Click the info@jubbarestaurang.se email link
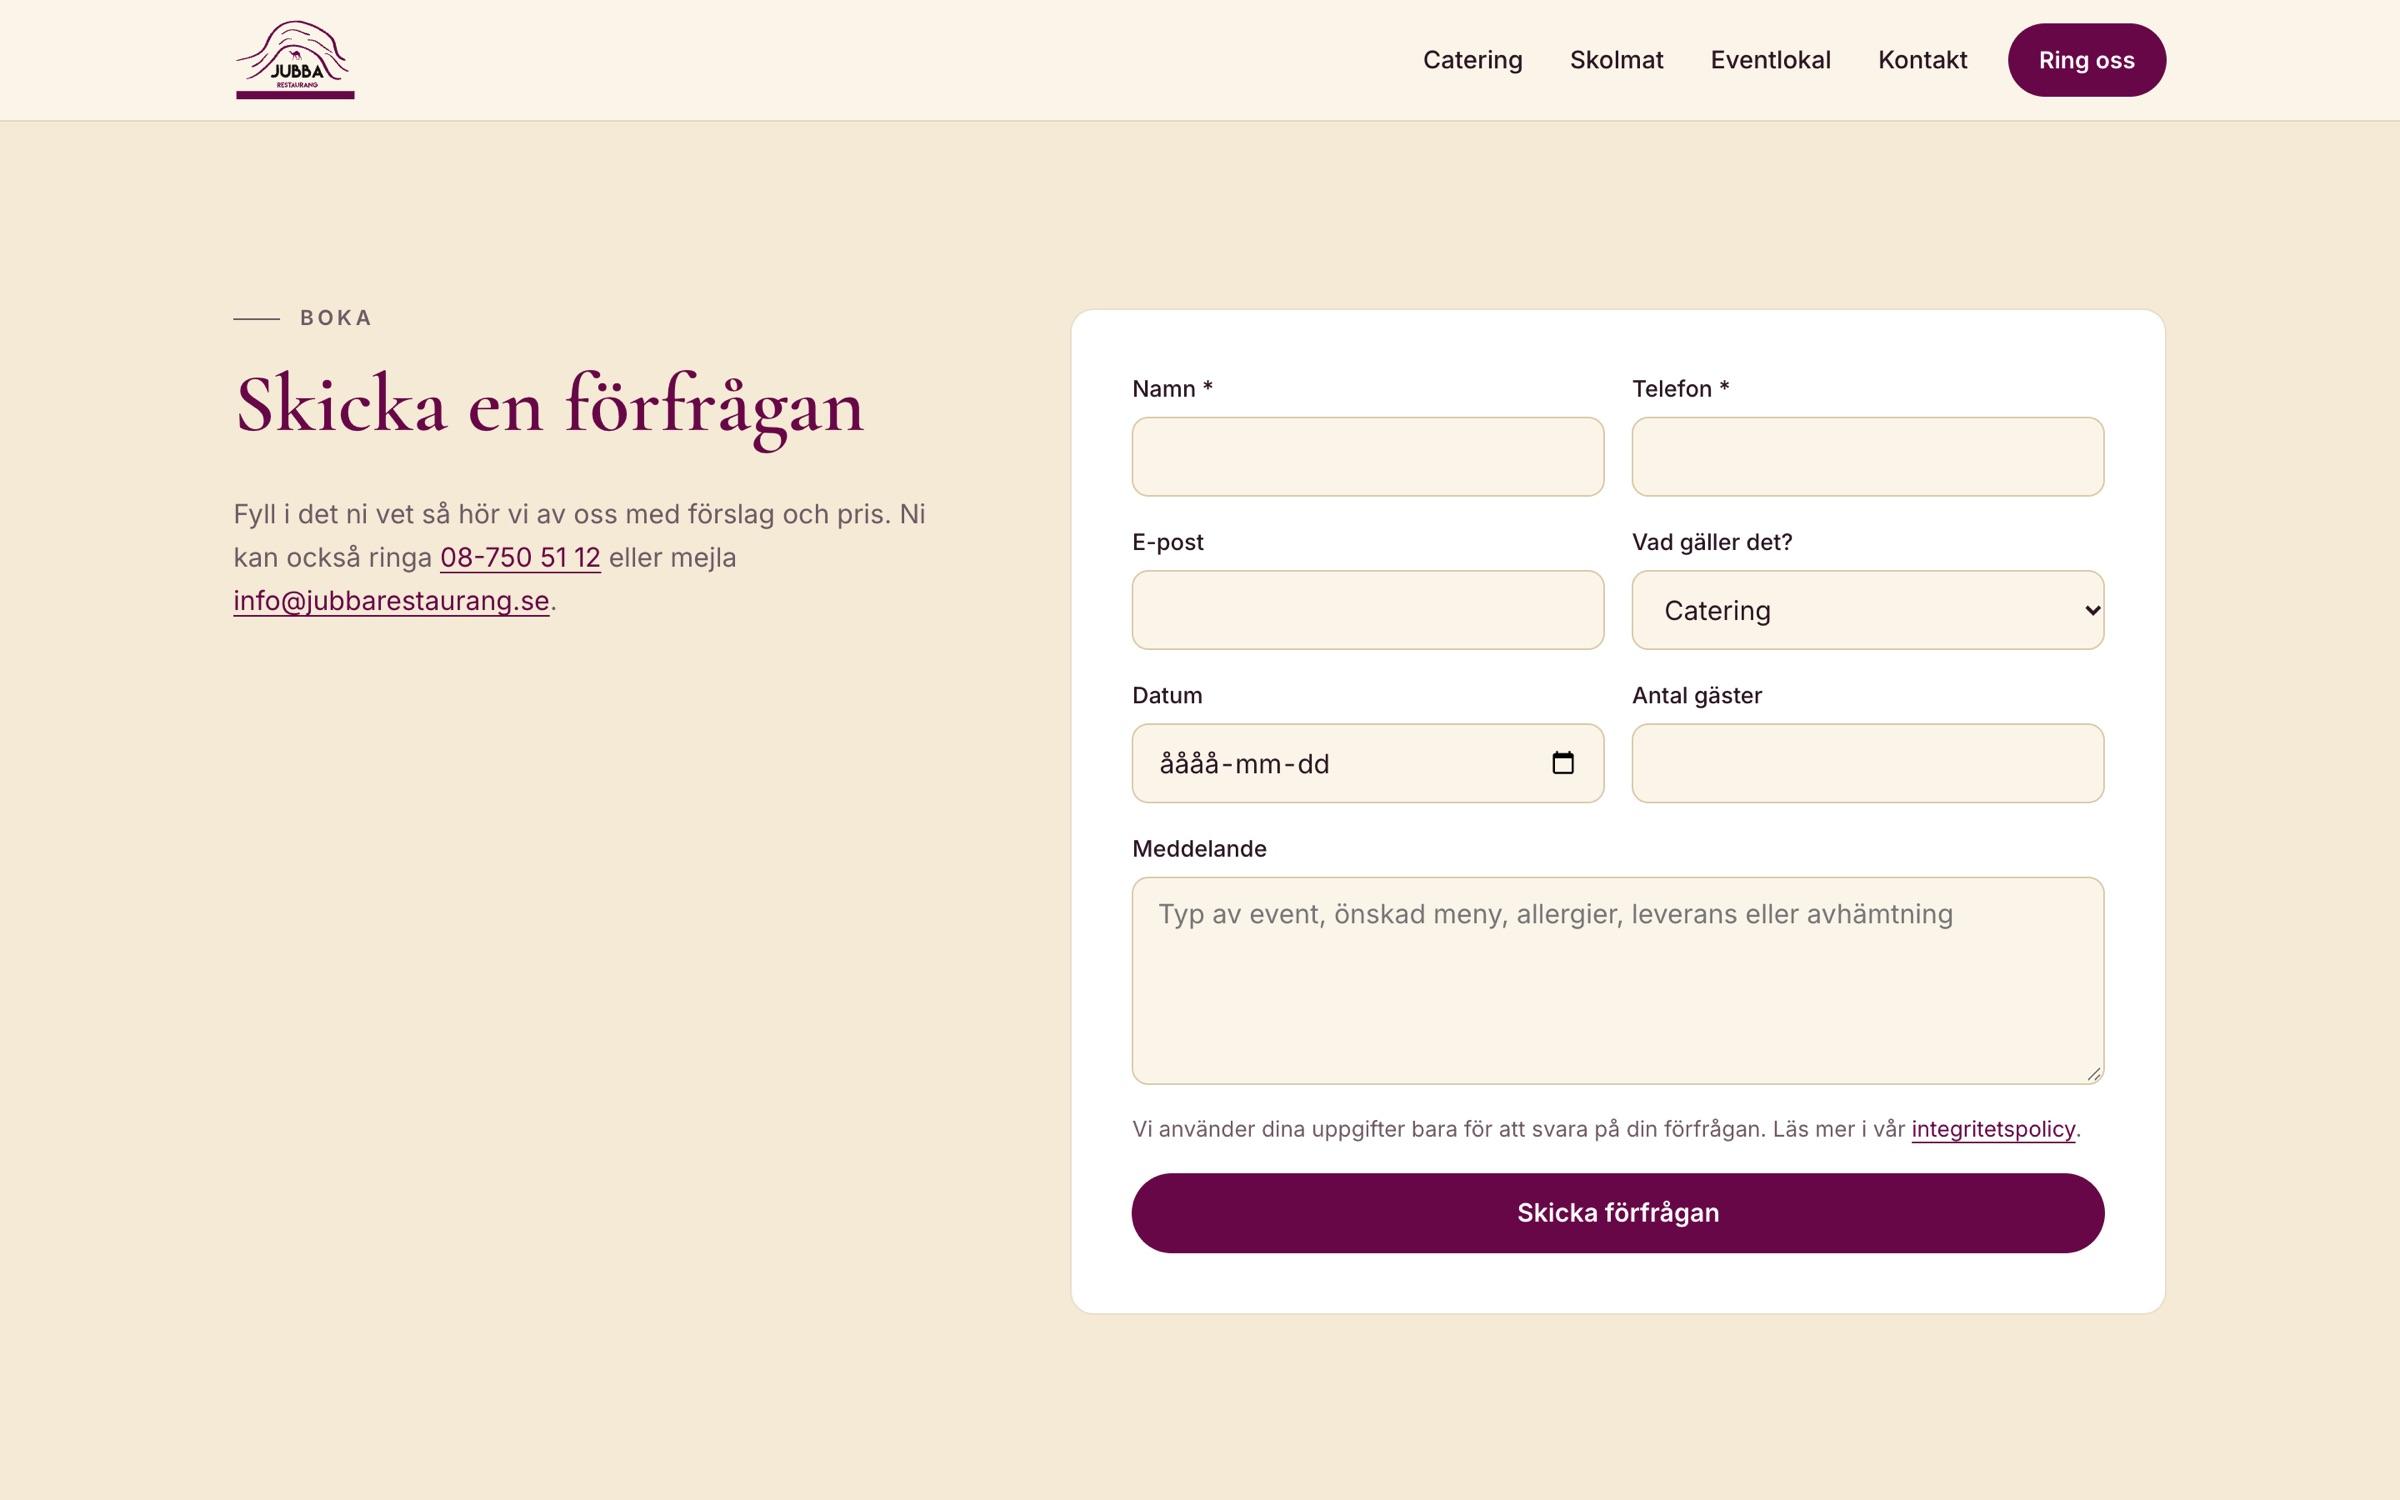Image resolution: width=2400 pixels, height=1500 pixels. pos(391,600)
